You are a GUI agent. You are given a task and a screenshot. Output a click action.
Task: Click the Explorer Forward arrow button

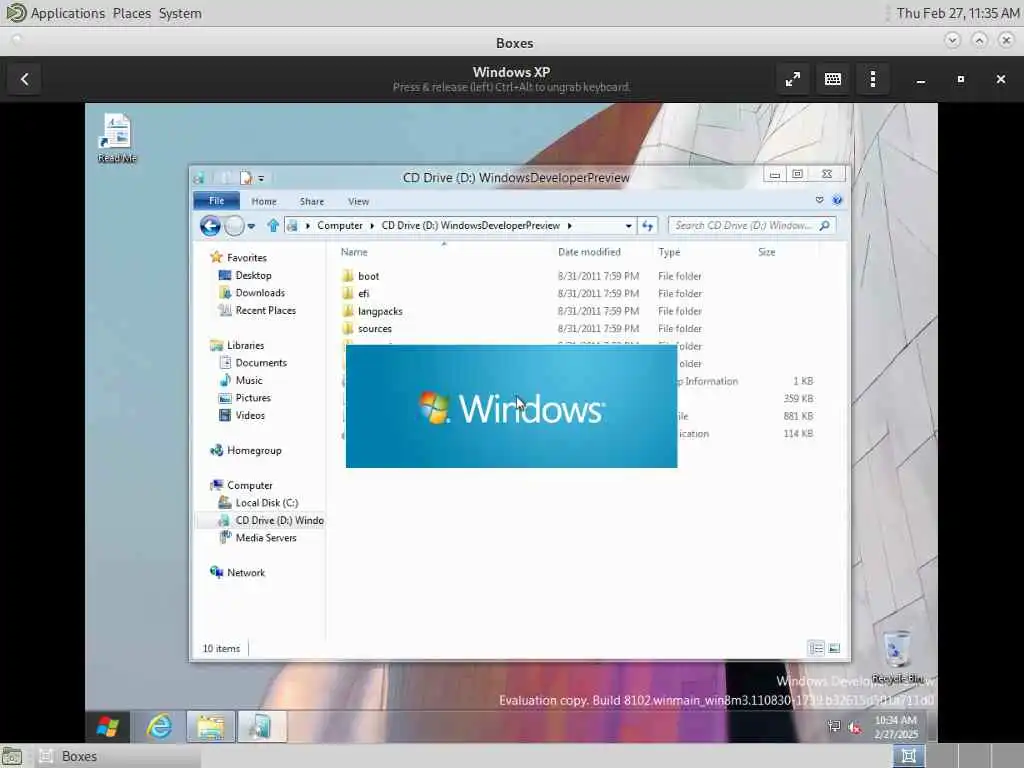234,226
